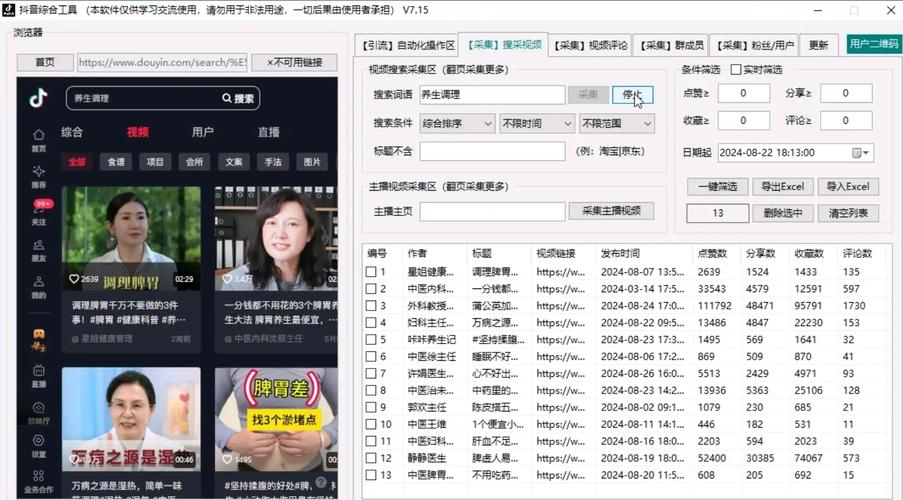Open the 我的 profile icon in sidebar
Viewport: 903px width, 500px height.
[x=39, y=282]
